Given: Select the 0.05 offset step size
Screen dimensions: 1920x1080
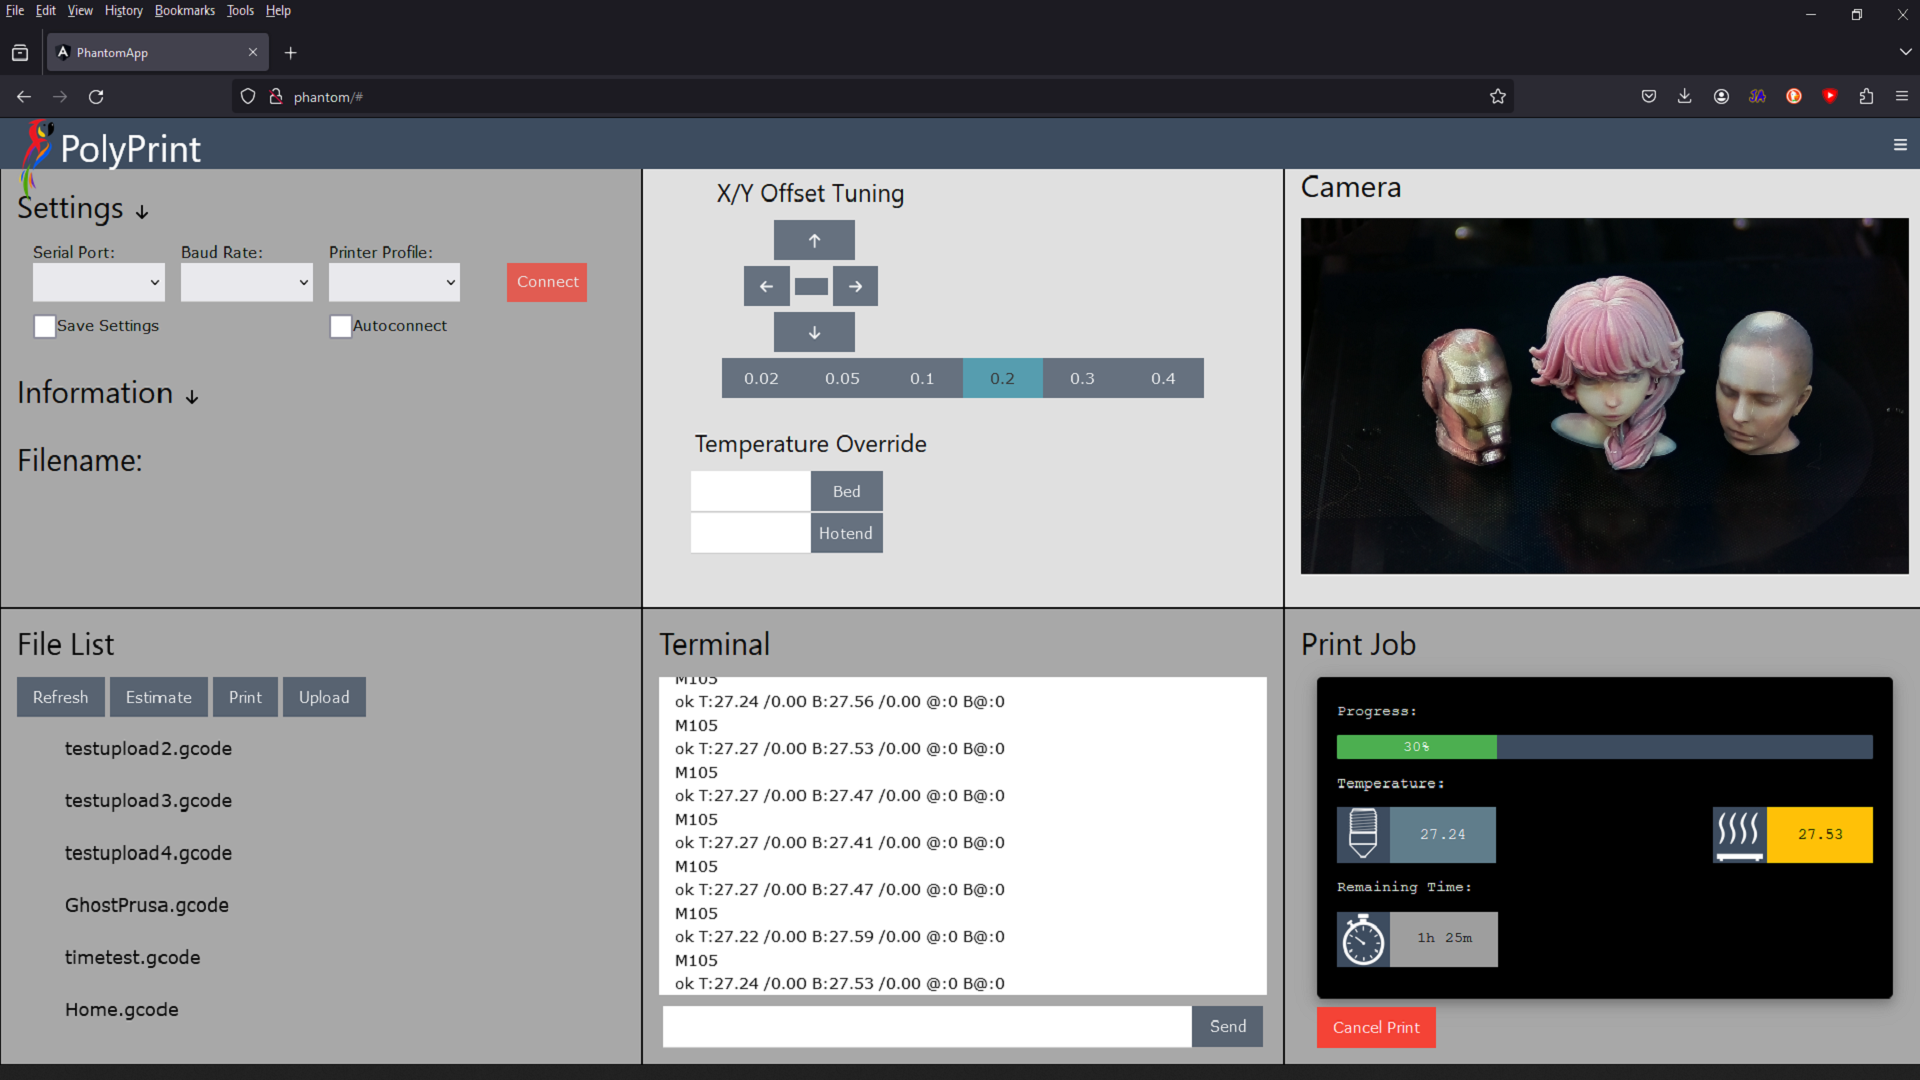Looking at the screenshot, I should 842,378.
